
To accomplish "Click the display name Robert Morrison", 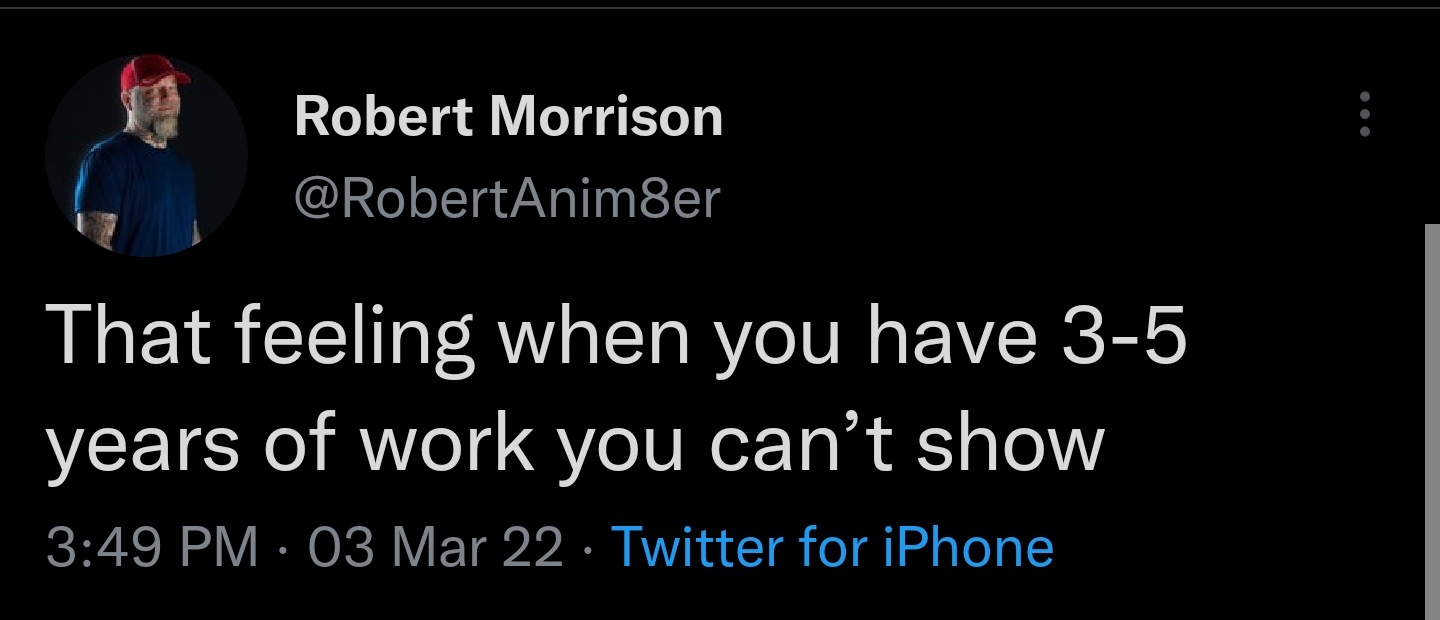I will coord(508,117).
